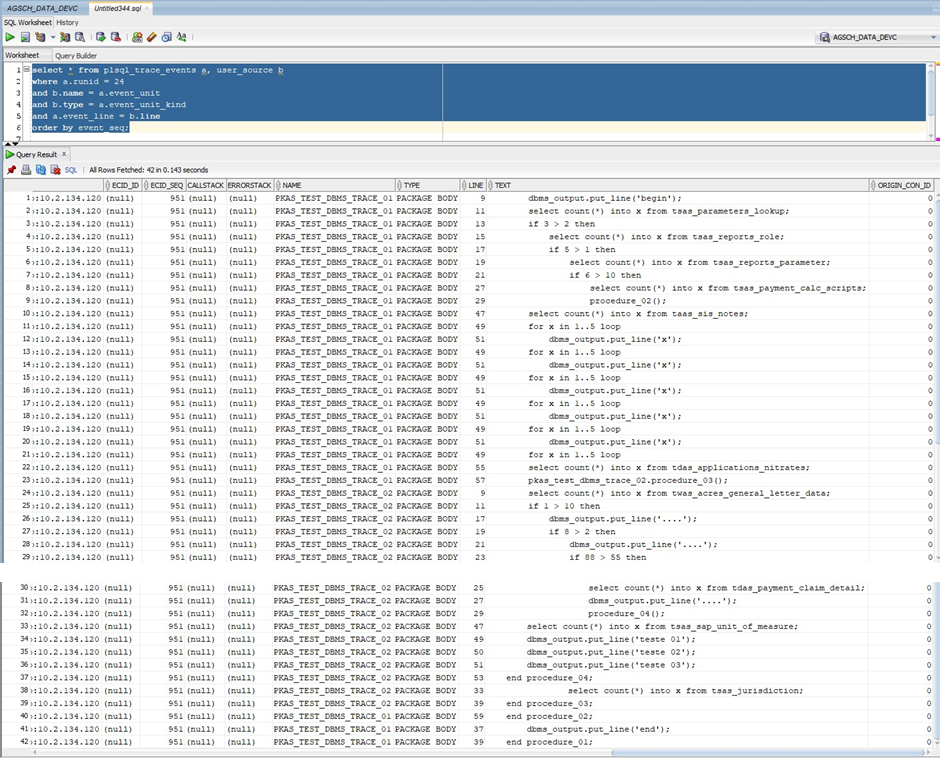Image resolution: width=940 pixels, height=758 pixels.
Task: Click the Autotrace icon in worksheet toolbar
Action: tap(65, 37)
